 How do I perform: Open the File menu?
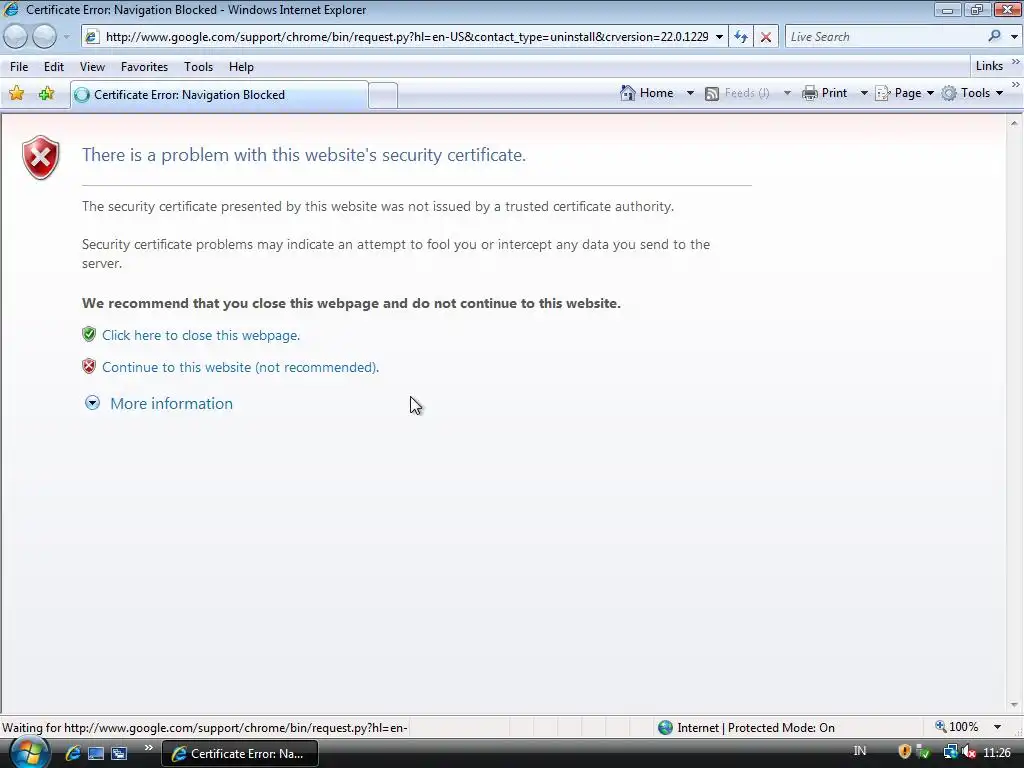(x=19, y=67)
